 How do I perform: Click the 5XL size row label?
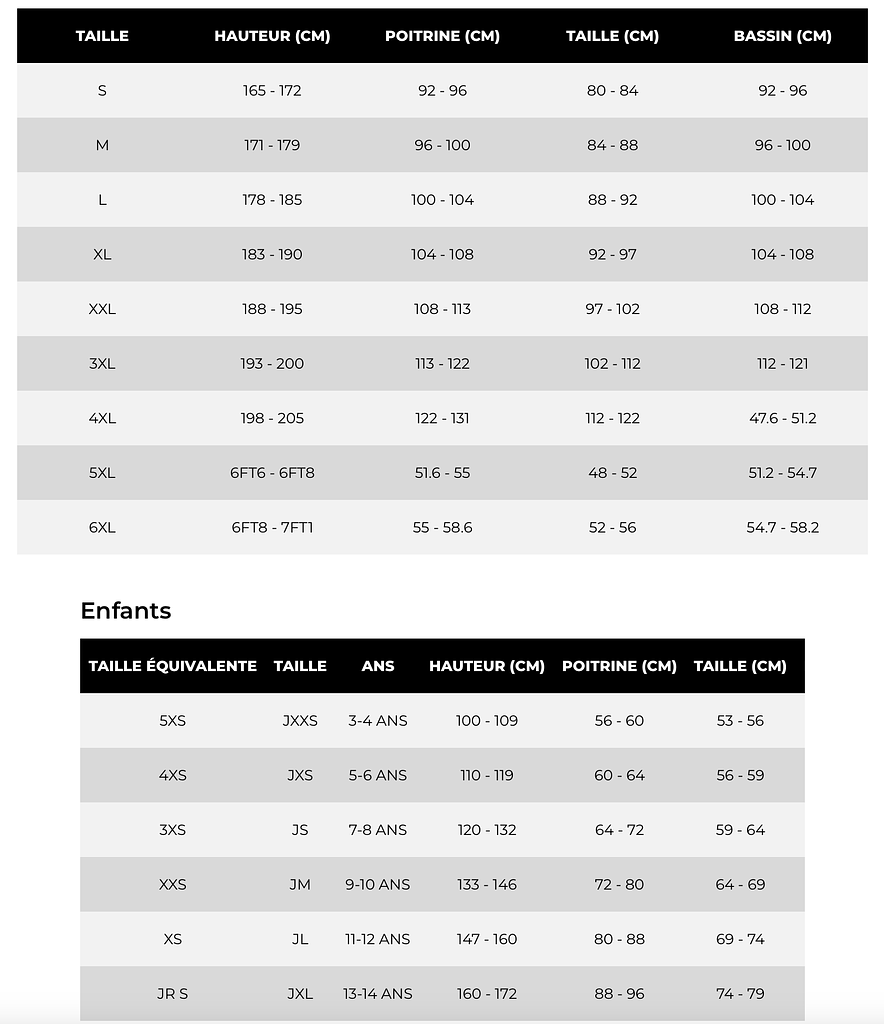[102, 473]
